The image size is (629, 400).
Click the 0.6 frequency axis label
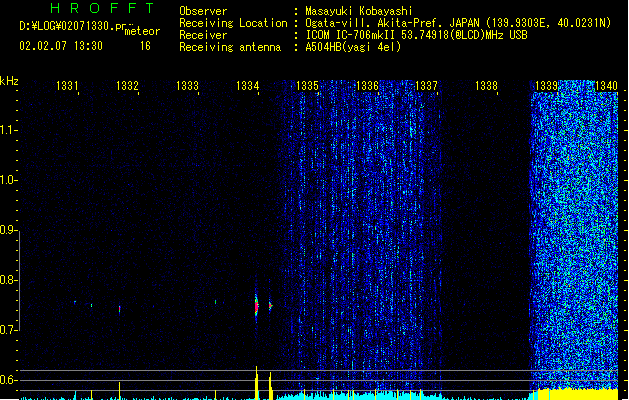8,380
